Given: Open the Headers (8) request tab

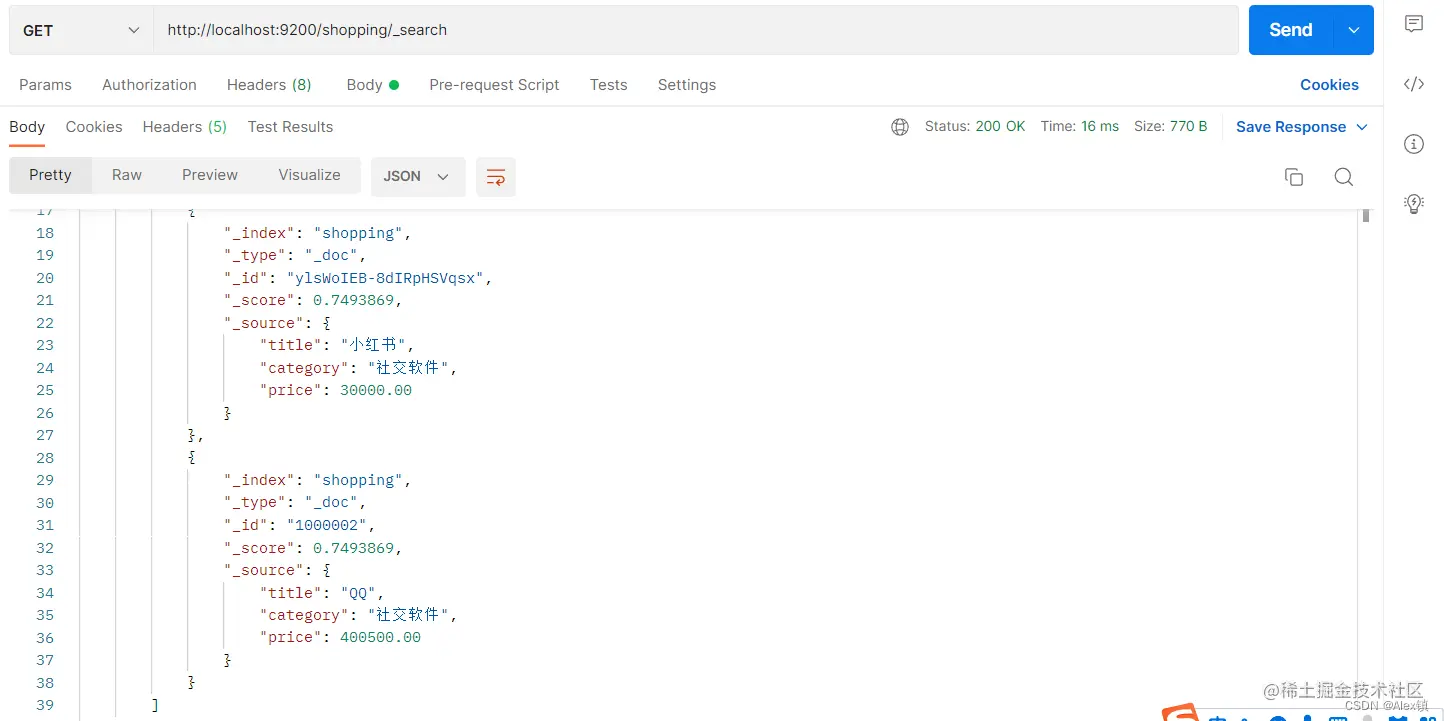Looking at the screenshot, I should pos(269,85).
